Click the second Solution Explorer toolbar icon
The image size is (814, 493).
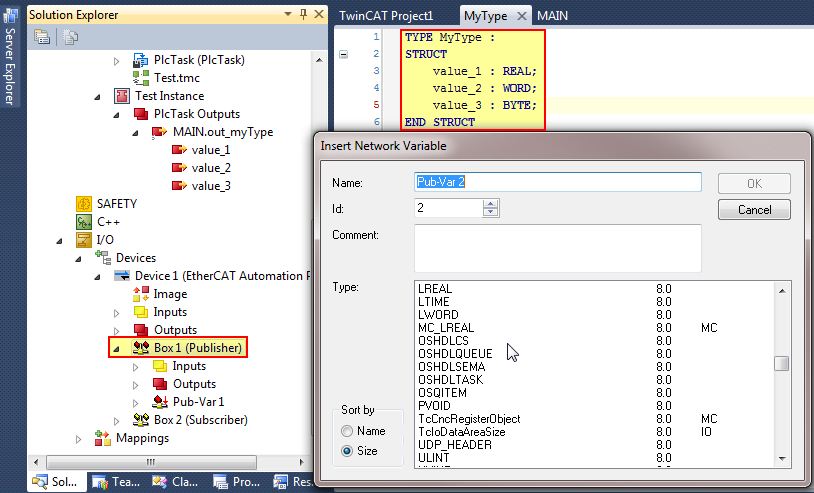pyautogui.click(x=70, y=37)
